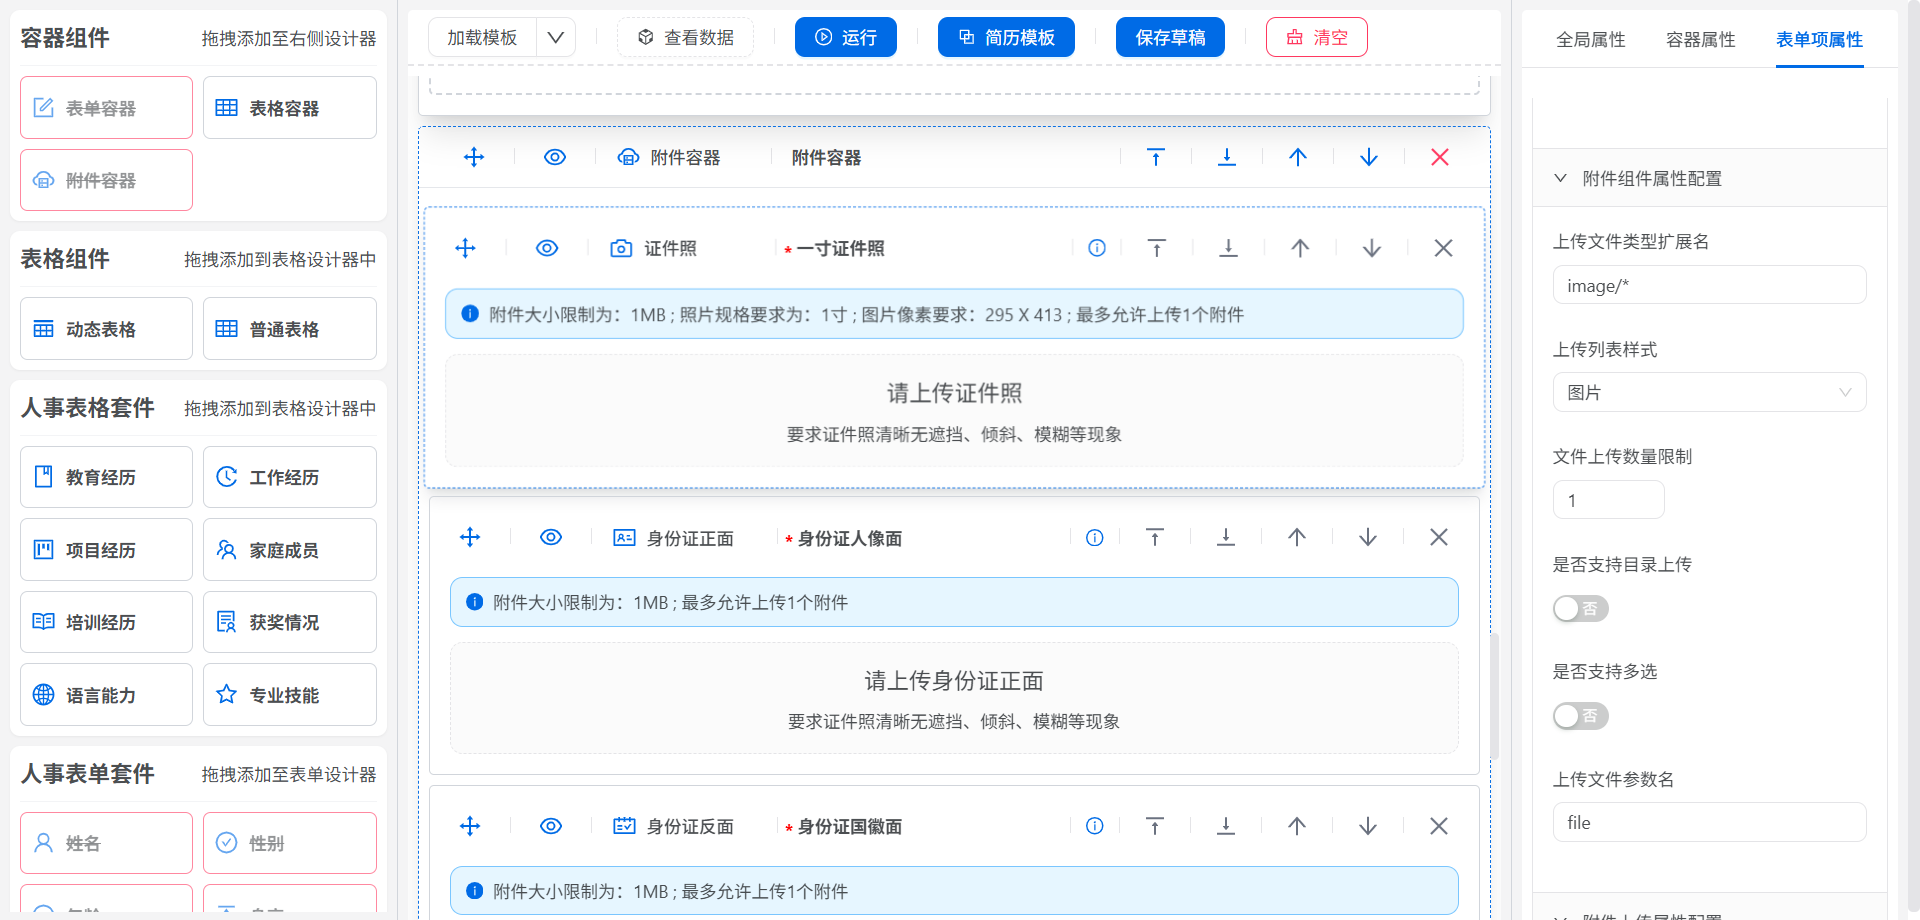The width and height of the screenshot is (1920, 920).
Task: Click the drag-move handle of 证件照 item
Action: tap(466, 248)
